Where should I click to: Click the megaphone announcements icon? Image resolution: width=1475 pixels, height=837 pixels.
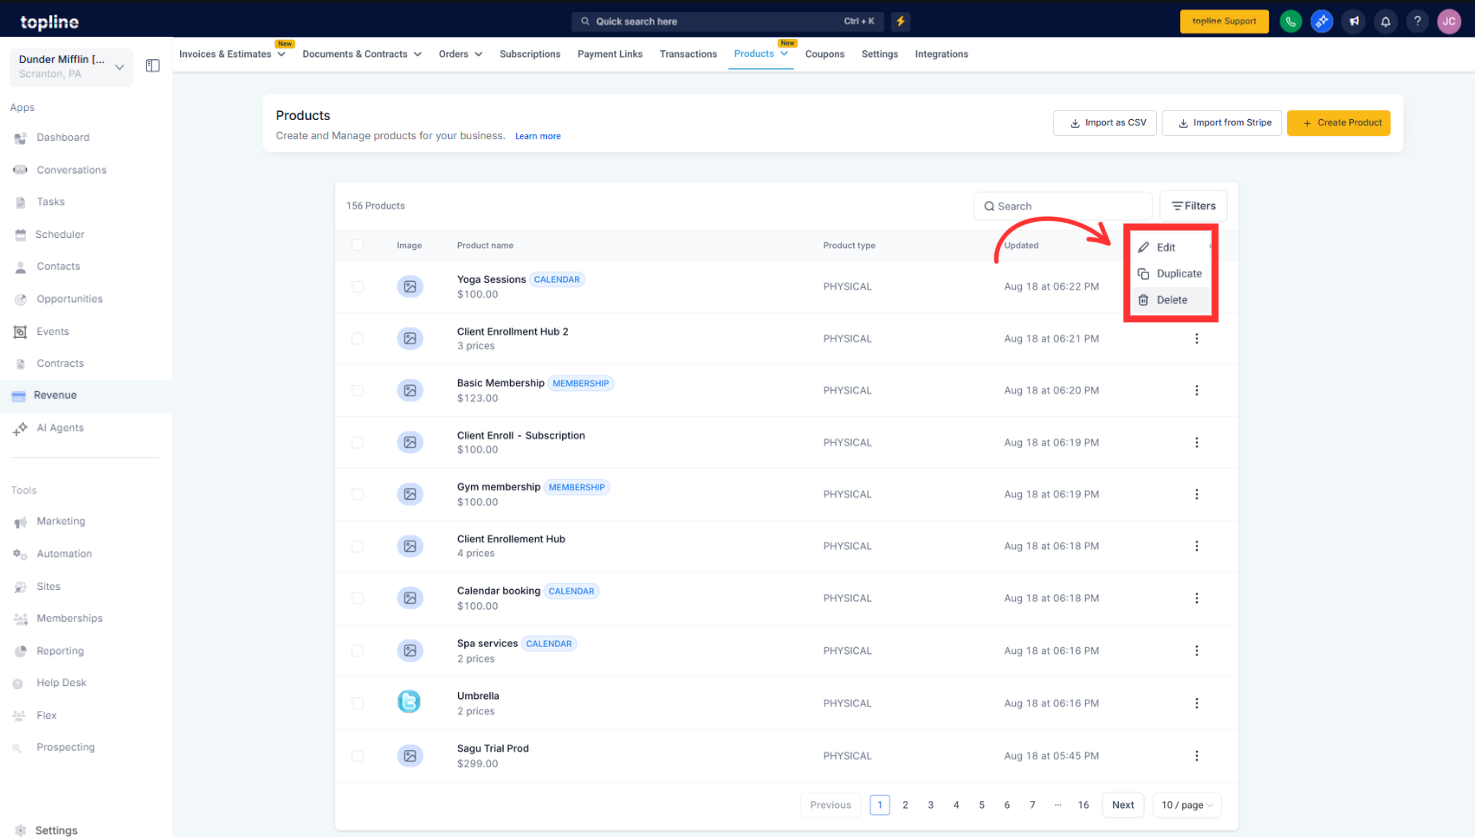point(1353,21)
